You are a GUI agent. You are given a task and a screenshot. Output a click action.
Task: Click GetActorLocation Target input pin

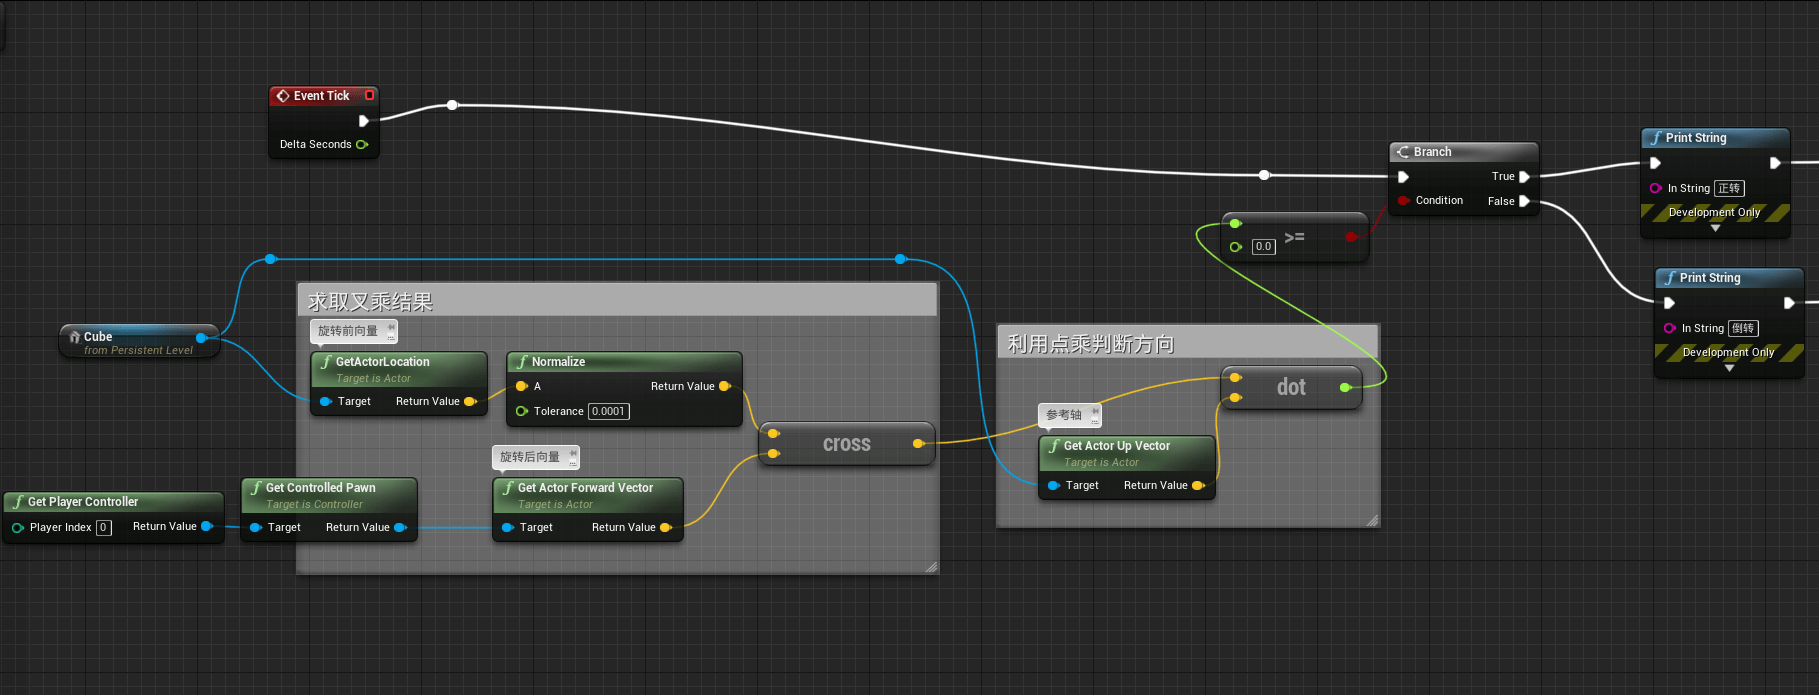[x=325, y=401]
